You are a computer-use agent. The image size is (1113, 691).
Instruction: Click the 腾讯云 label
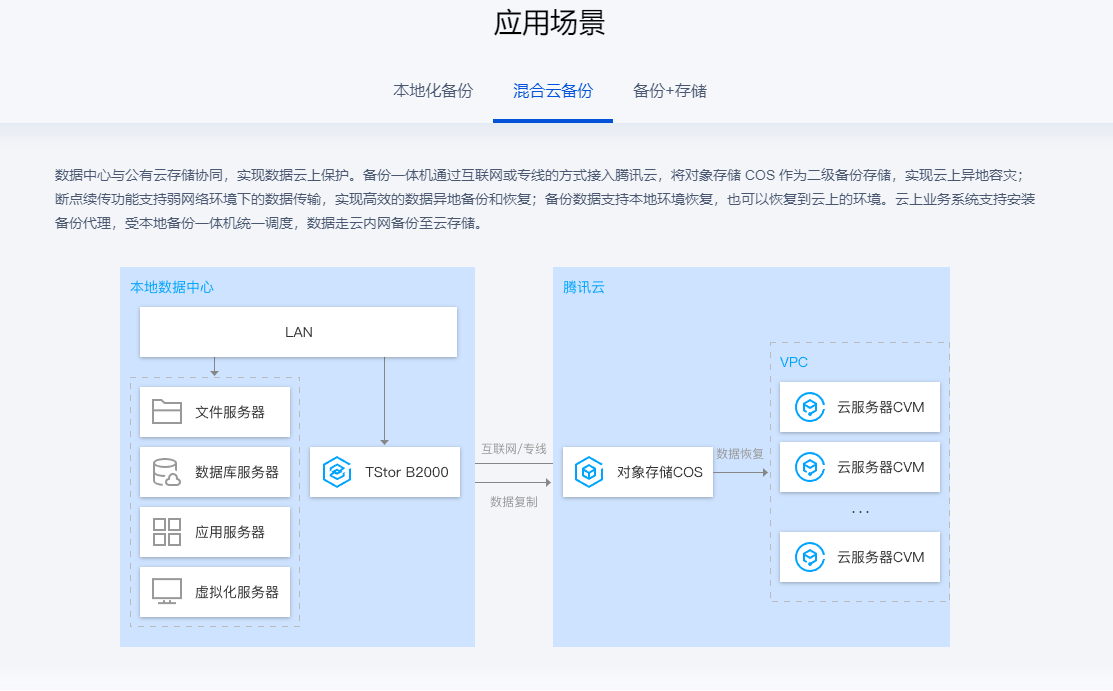pyautogui.click(x=583, y=287)
